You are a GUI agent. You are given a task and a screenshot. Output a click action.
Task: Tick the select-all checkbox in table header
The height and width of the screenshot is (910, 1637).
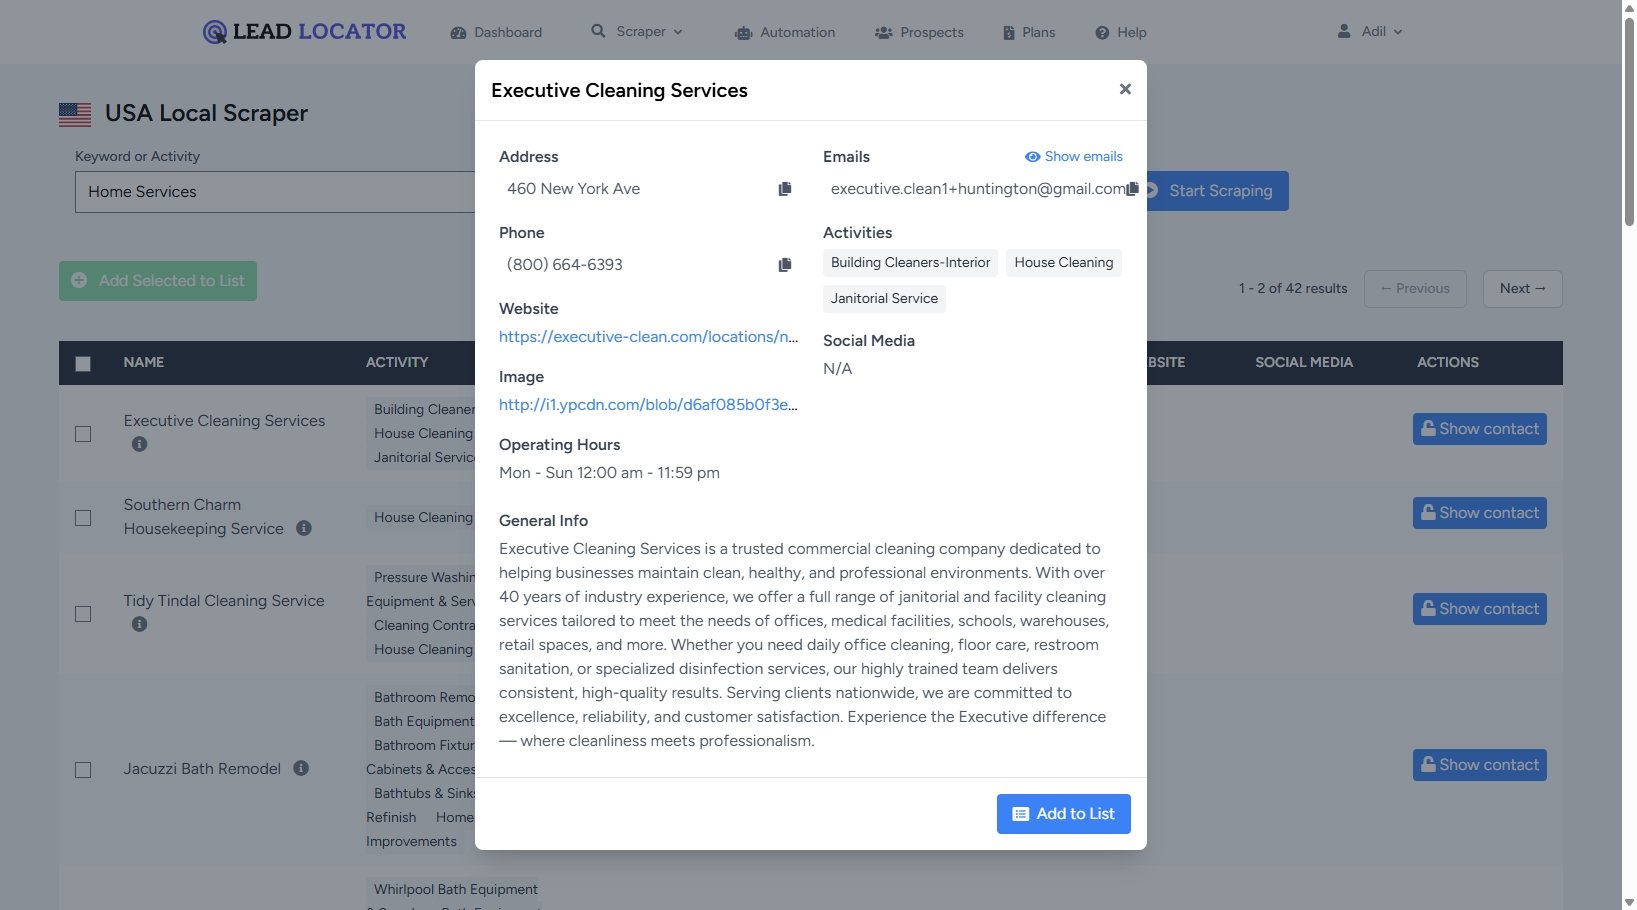(83, 364)
